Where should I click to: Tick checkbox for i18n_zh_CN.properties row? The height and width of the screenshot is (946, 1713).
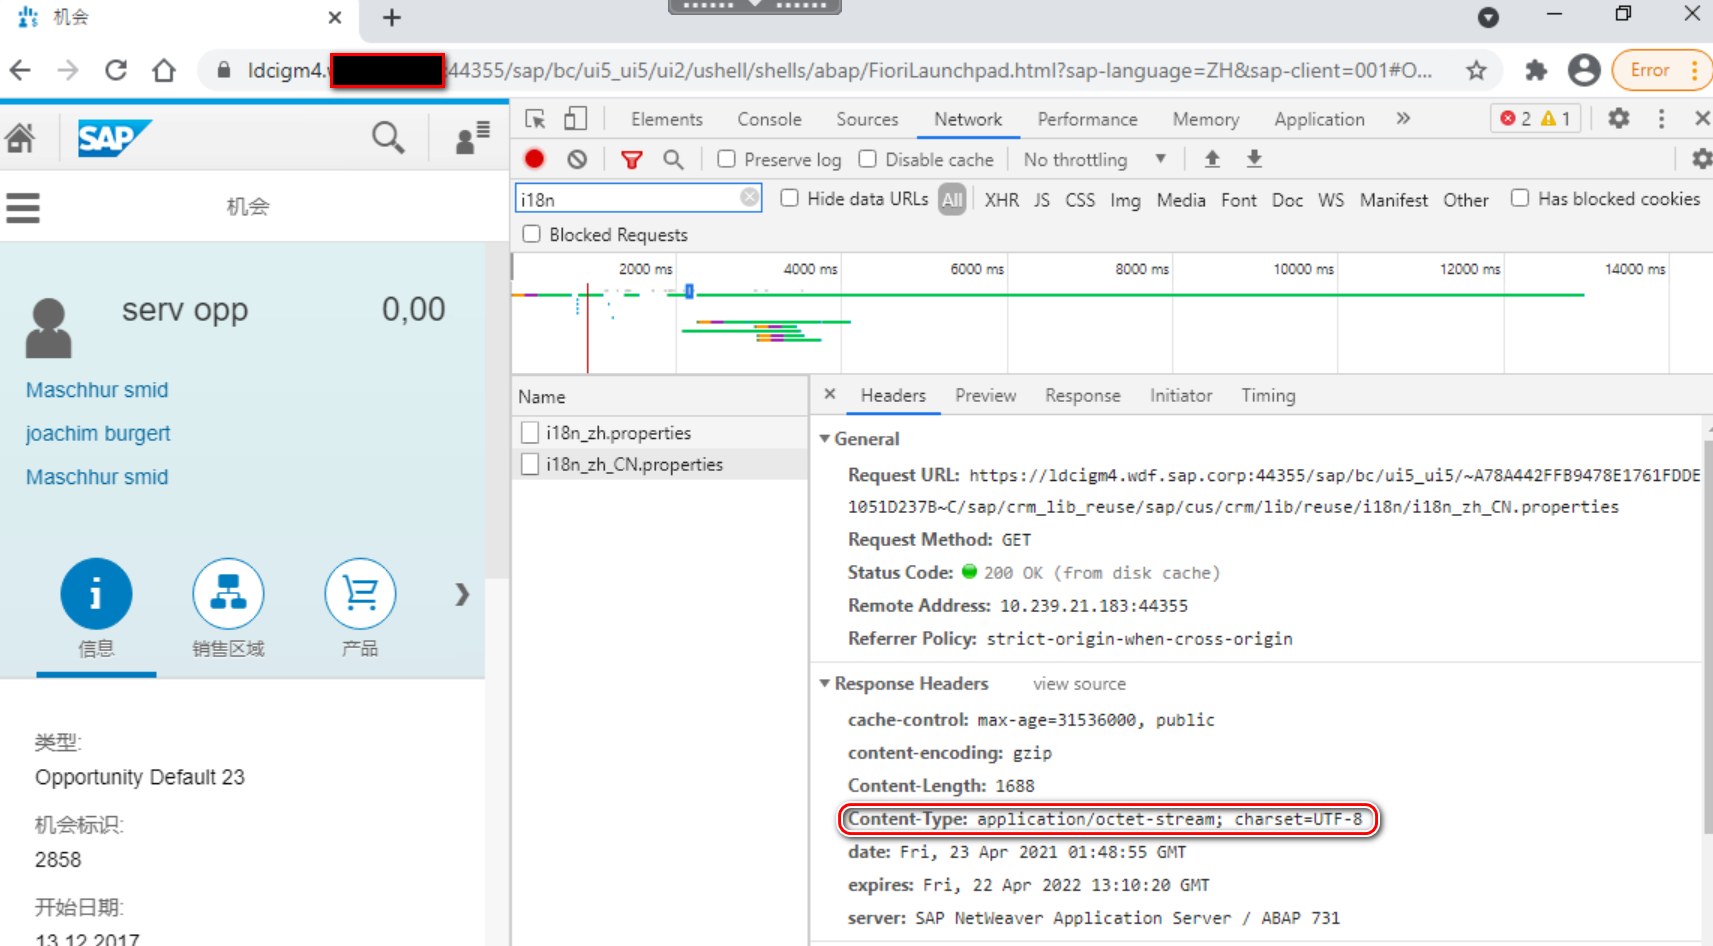pos(530,464)
